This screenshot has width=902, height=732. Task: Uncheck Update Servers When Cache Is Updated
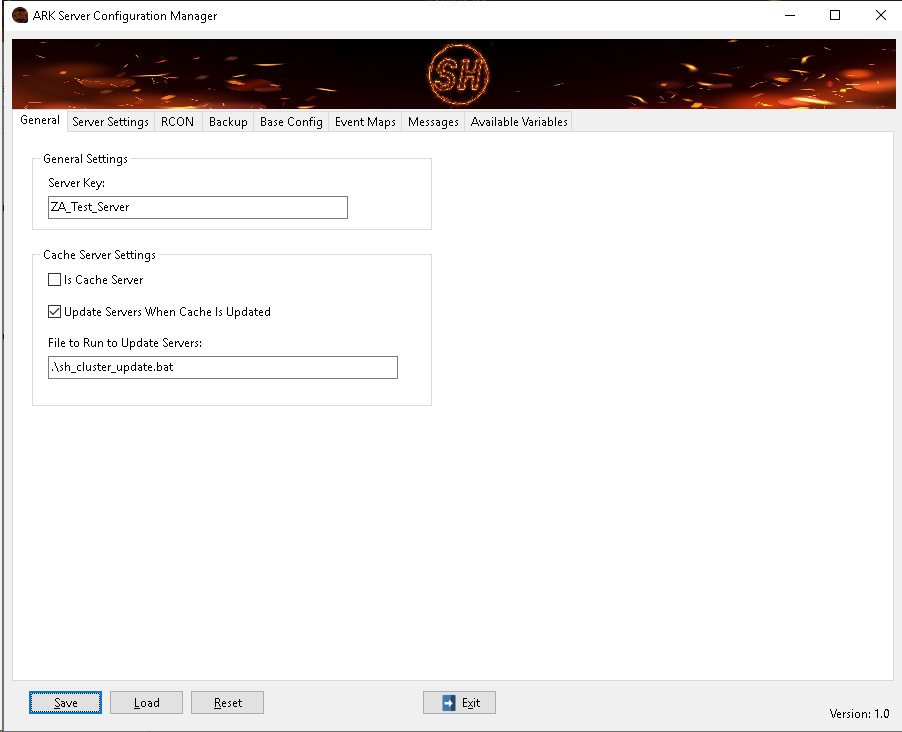tap(55, 312)
